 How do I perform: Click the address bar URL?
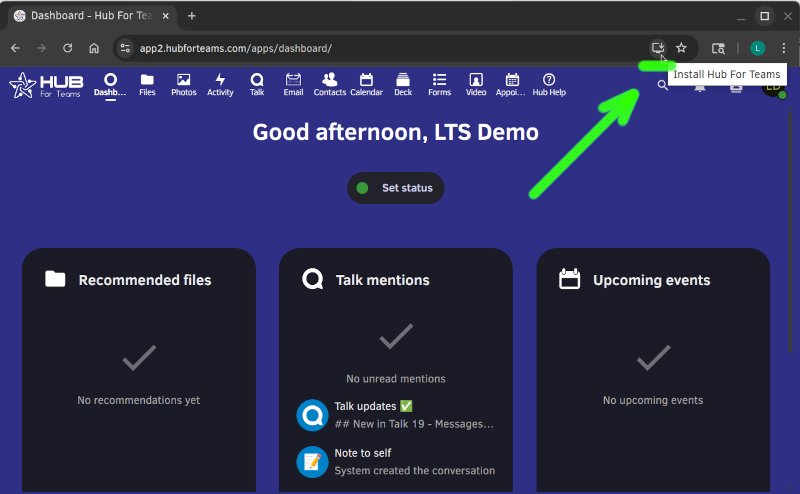236,48
